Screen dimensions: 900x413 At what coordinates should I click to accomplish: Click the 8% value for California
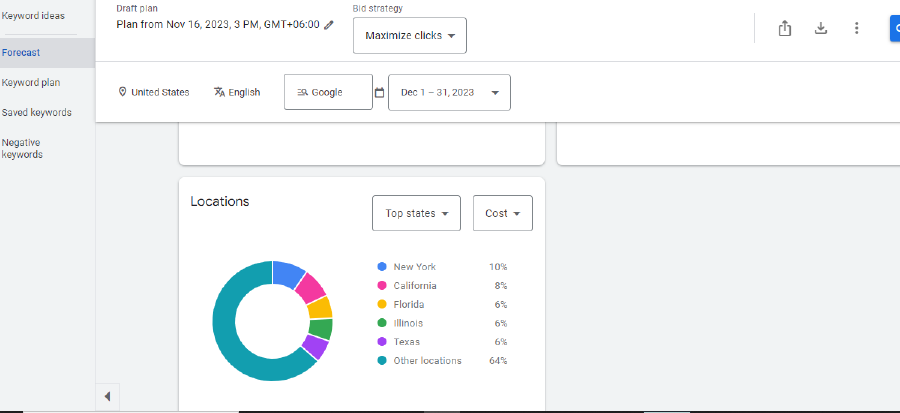(501, 286)
